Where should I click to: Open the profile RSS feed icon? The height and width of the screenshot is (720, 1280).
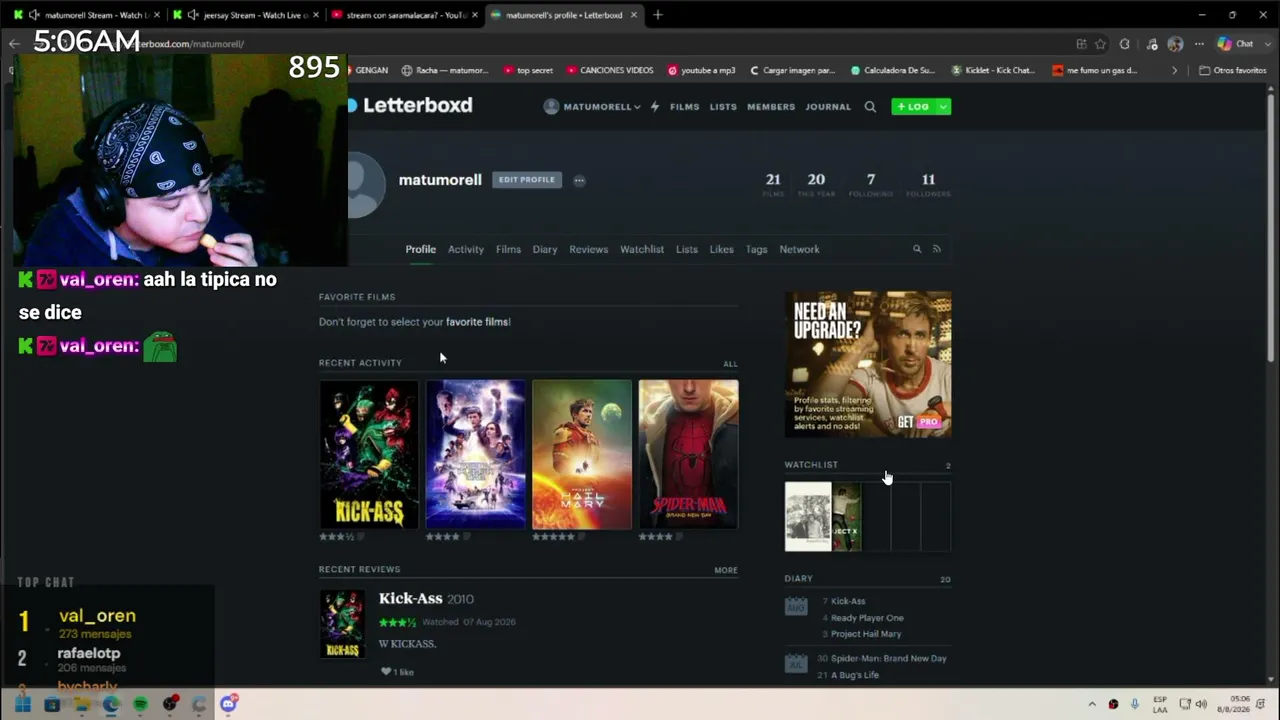click(936, 249)
